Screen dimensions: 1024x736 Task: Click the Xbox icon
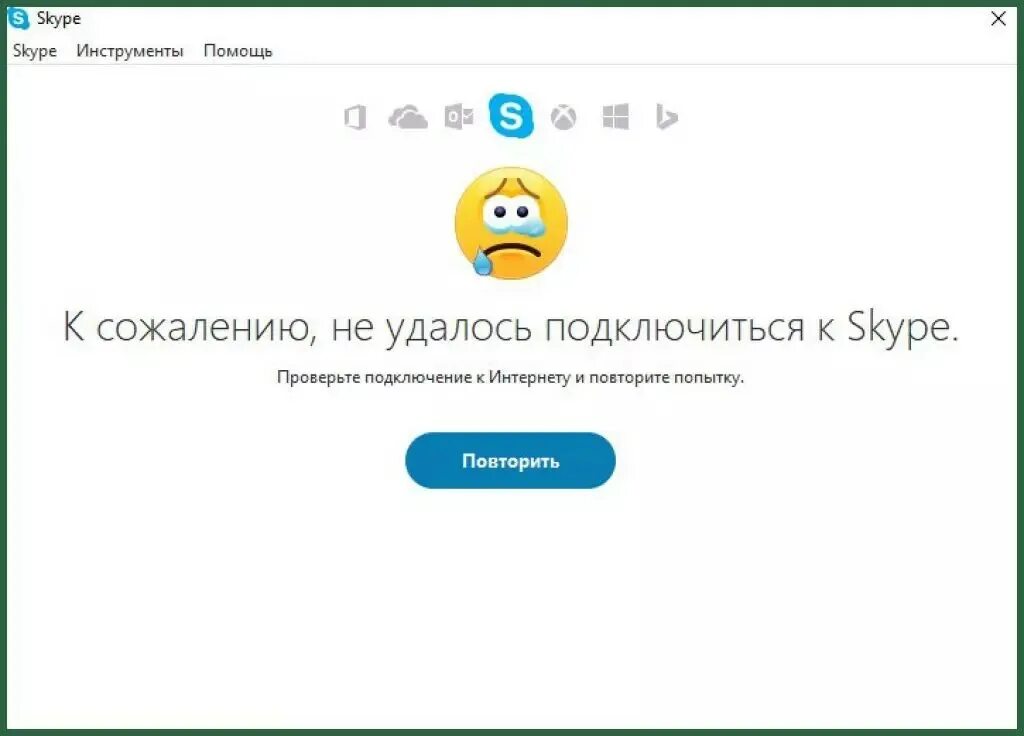[x=563, y=118]
